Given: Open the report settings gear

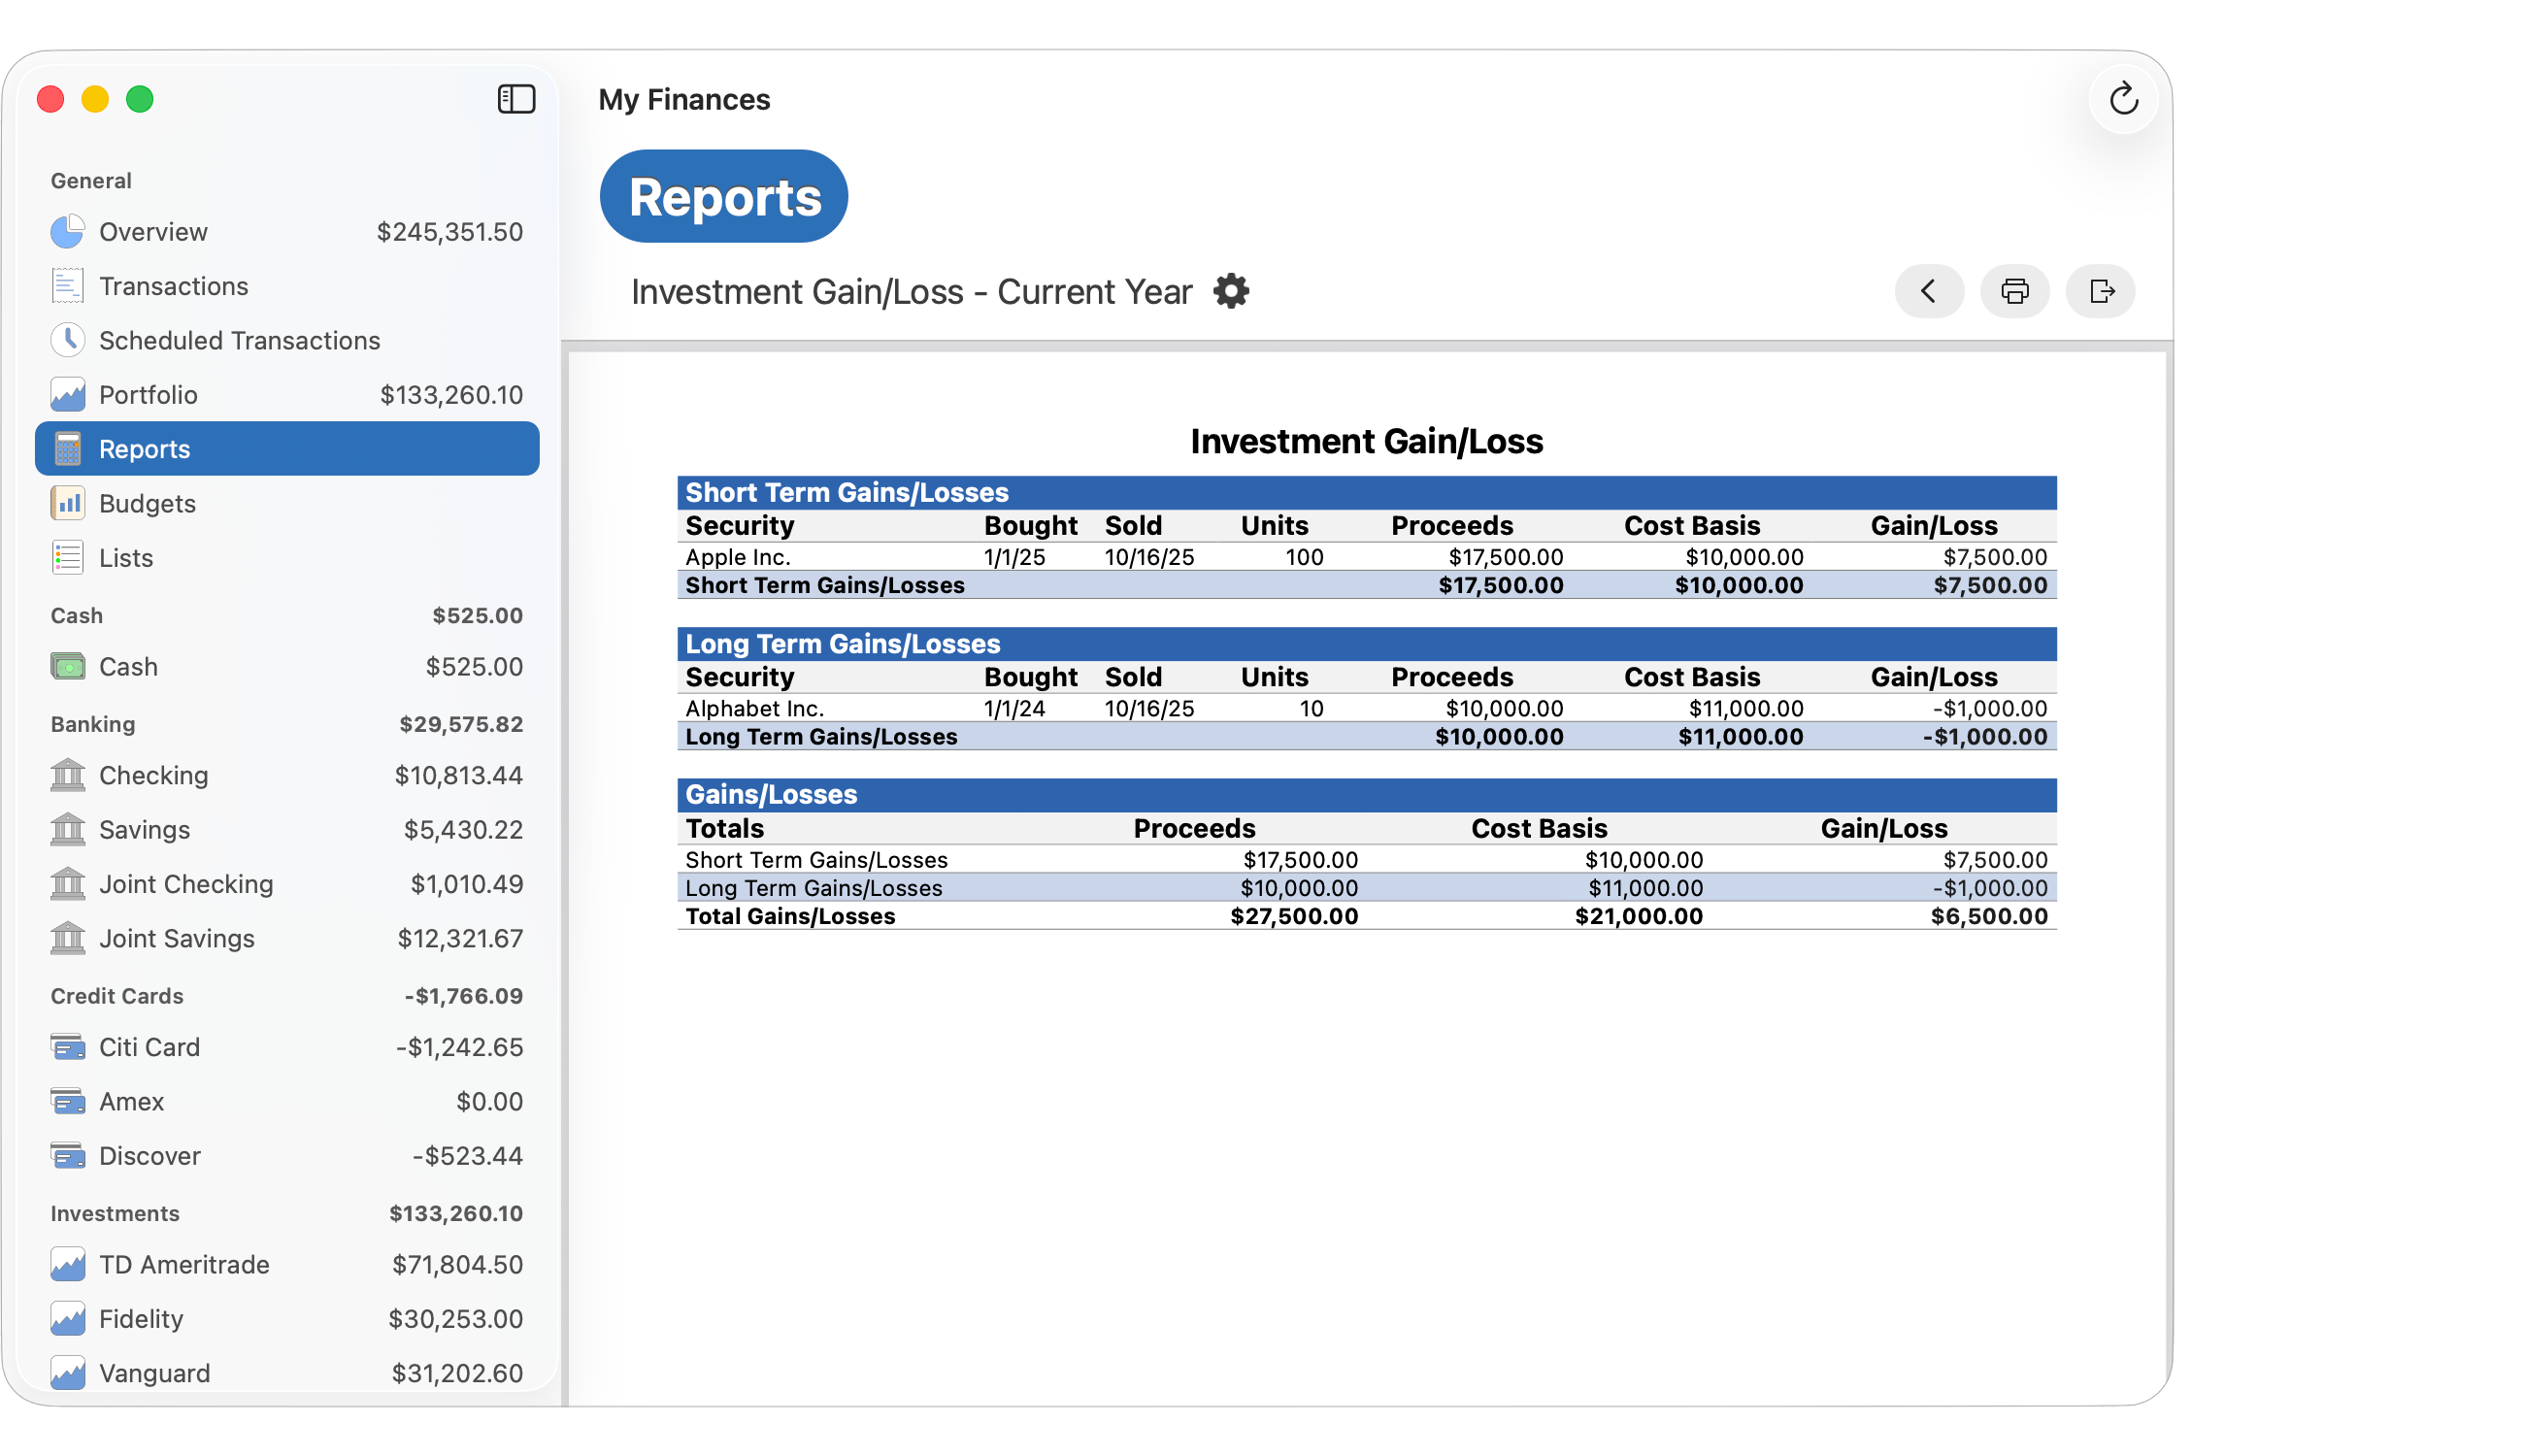Looking at the screenshot, I should tap(1231, 291).
